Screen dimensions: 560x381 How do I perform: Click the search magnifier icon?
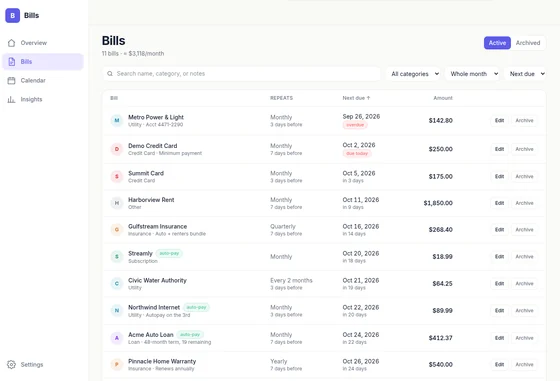click(x=110, y=74)
